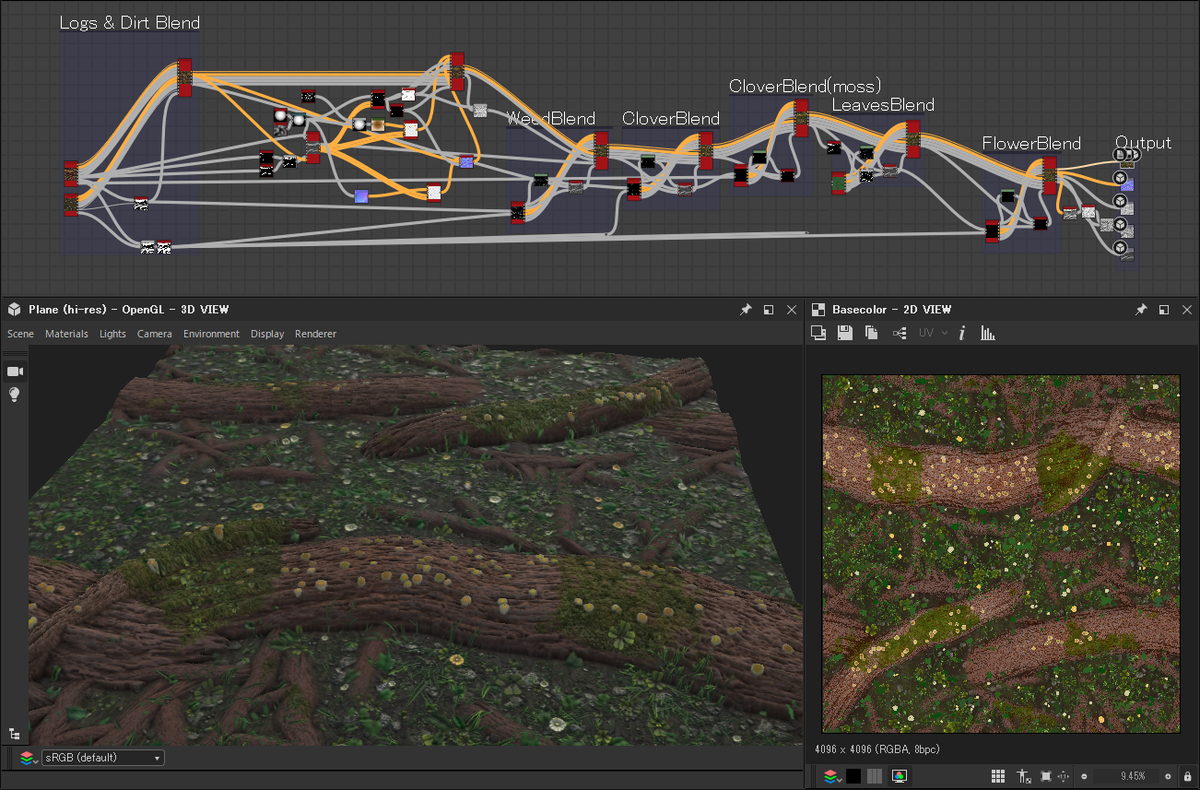Select the LeavesBlend frame label
The width and height of the screenshot is (1200, 790).
click(883, 104)
